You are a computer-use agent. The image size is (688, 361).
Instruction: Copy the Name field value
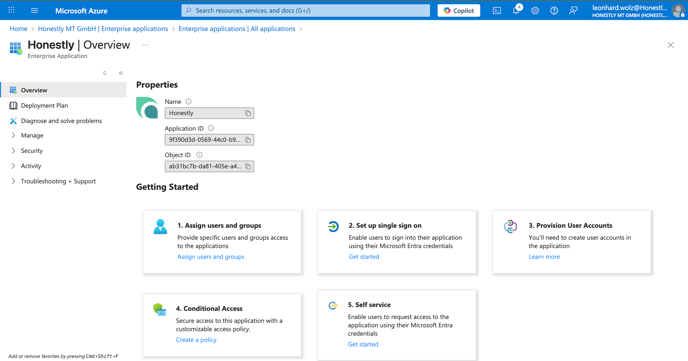click(x=248, y=113)
